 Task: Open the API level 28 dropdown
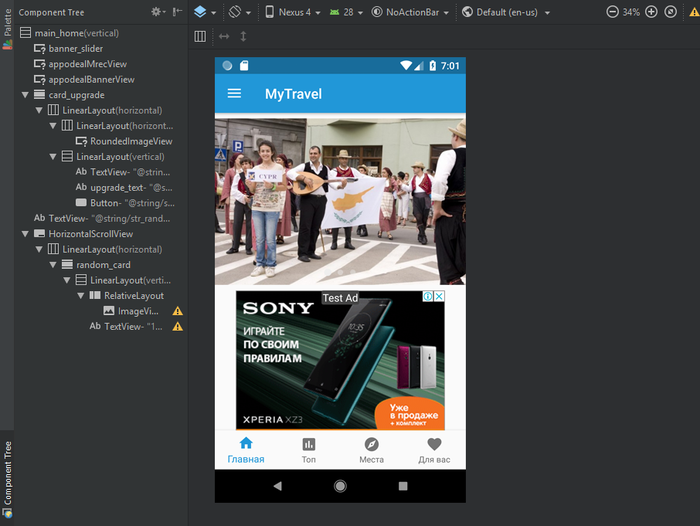[344, 12]
